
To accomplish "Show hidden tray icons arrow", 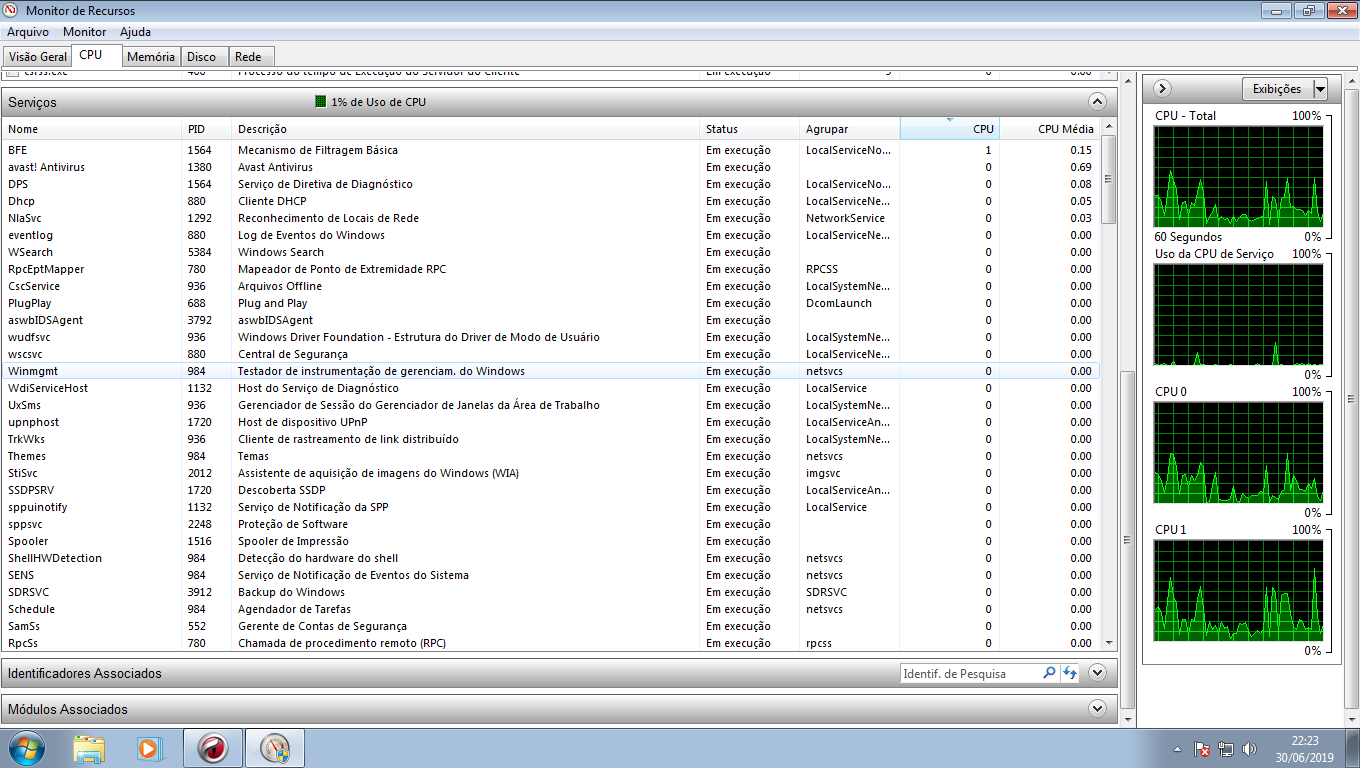I will [1179, 748].
